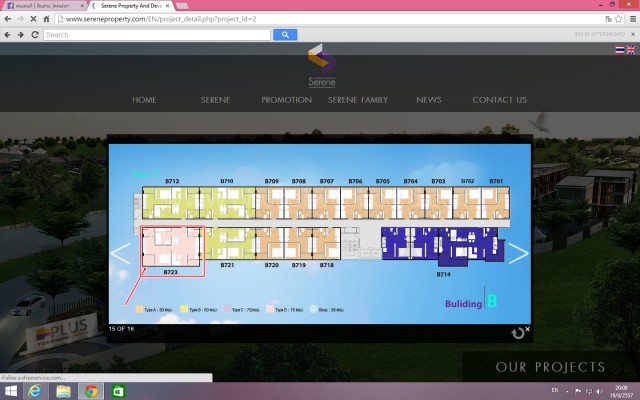Click the Chrome taskbar icon
This screenshot has width=640, height=400.
[91, 391]
